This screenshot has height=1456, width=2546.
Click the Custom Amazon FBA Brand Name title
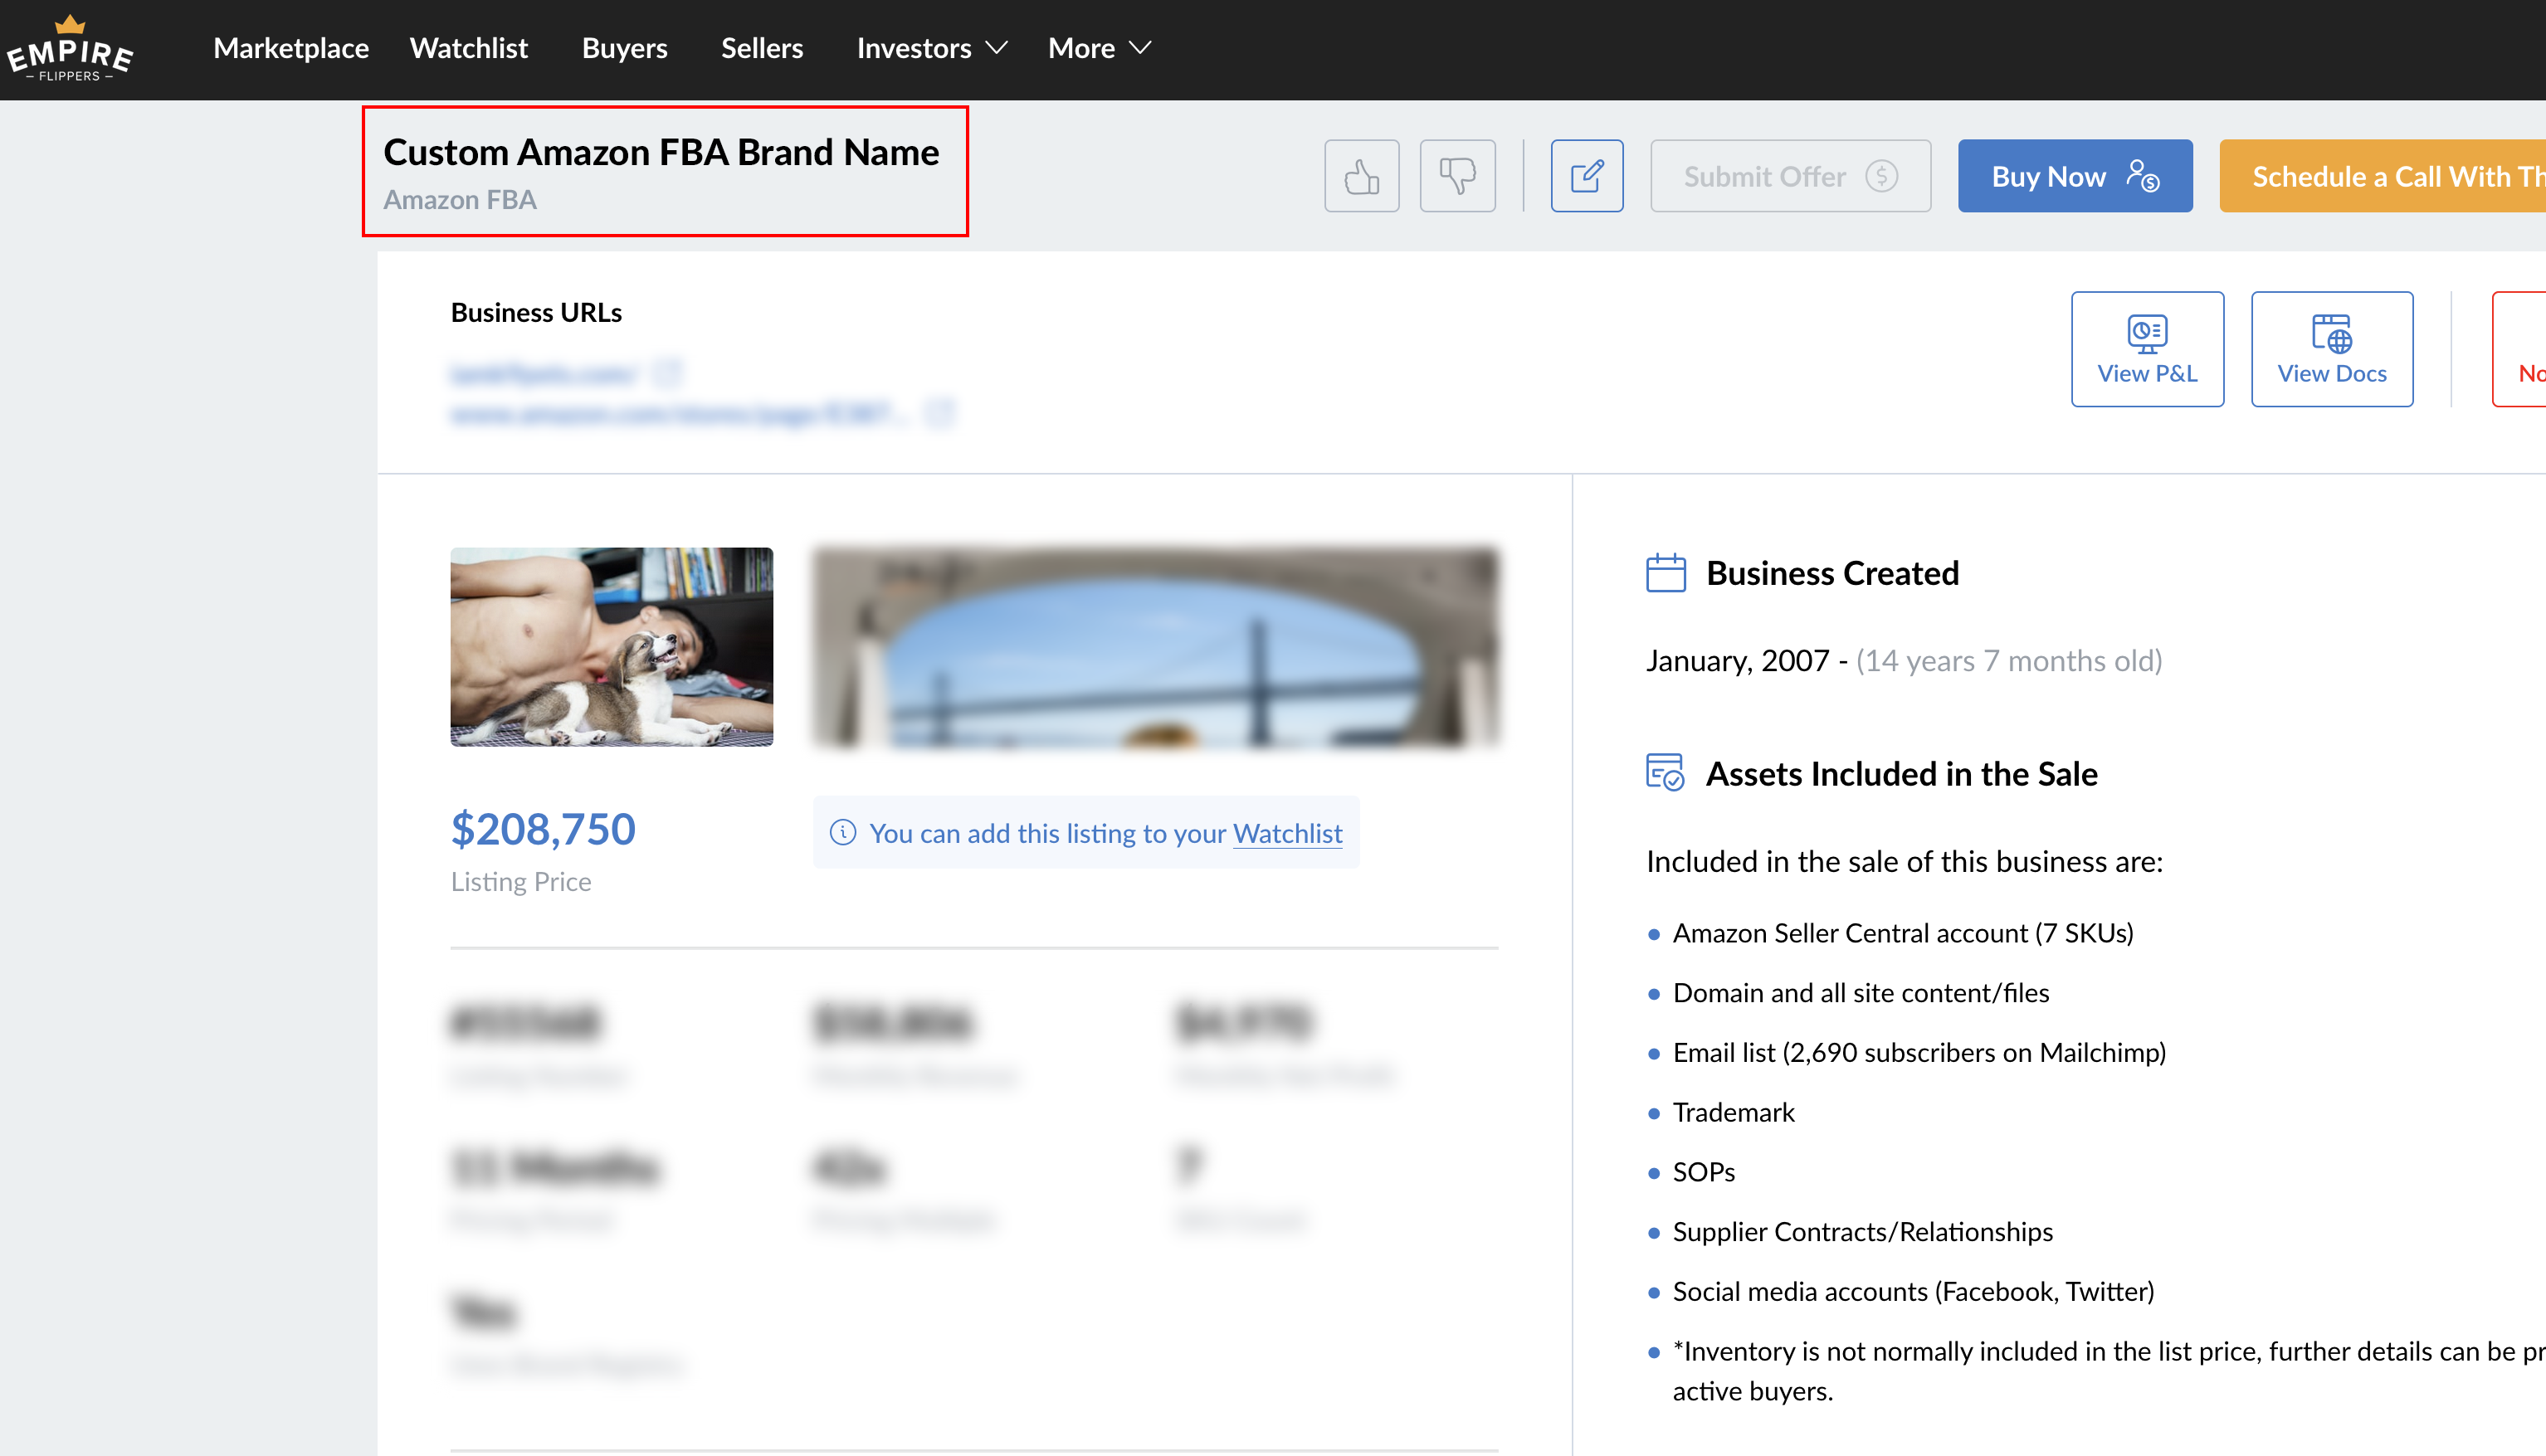tap(661, 153)
